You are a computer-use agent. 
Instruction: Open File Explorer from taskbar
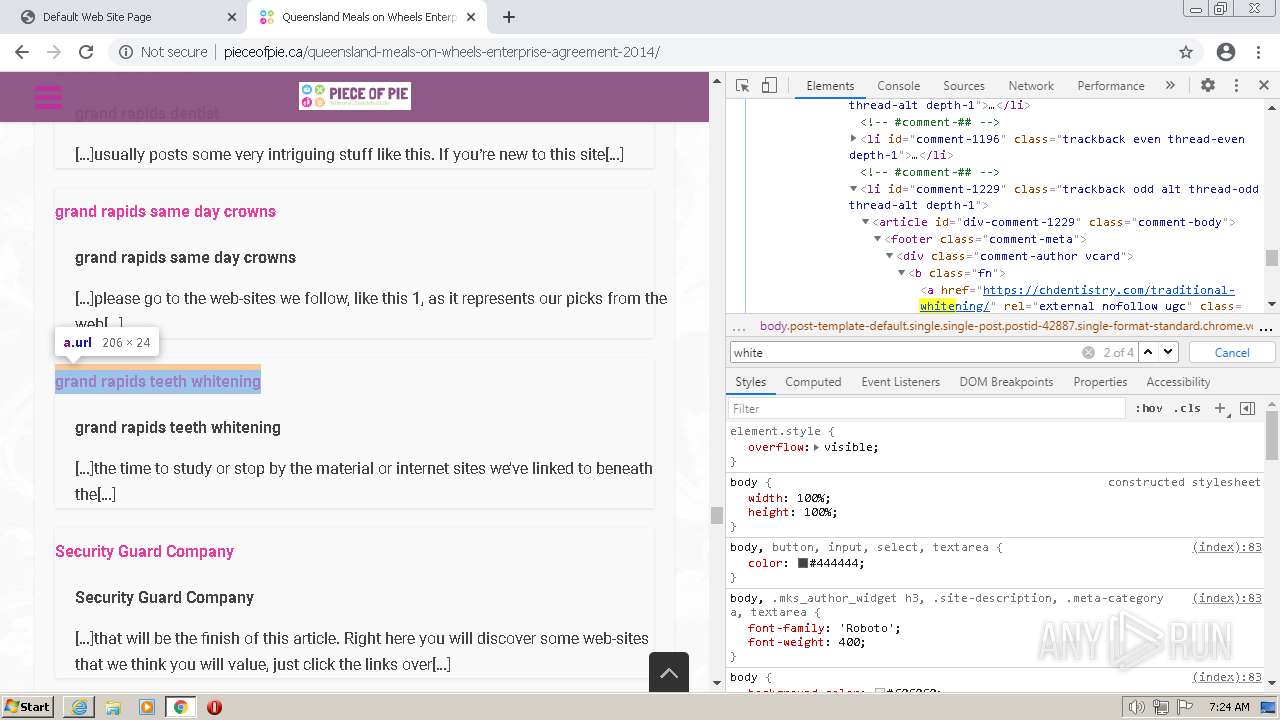tap(113, 707)
